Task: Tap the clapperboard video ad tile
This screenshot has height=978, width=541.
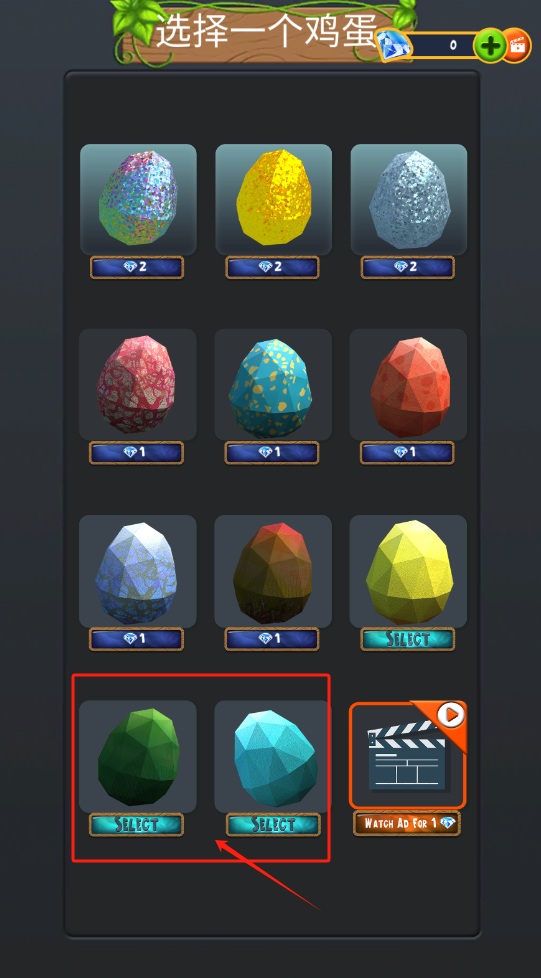Action: click(407, 755)
